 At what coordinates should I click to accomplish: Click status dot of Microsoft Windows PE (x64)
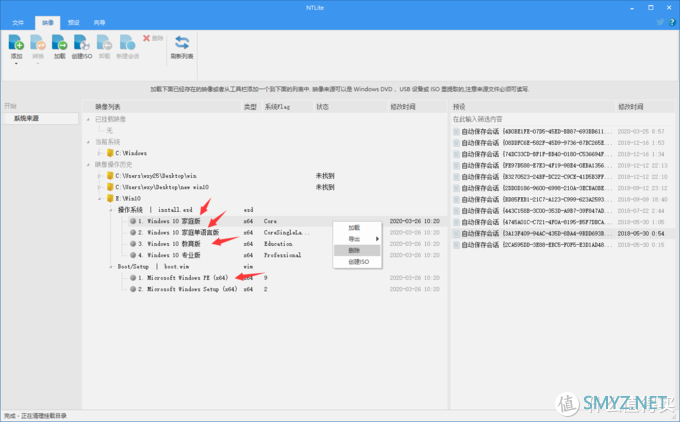coord(133,278)
